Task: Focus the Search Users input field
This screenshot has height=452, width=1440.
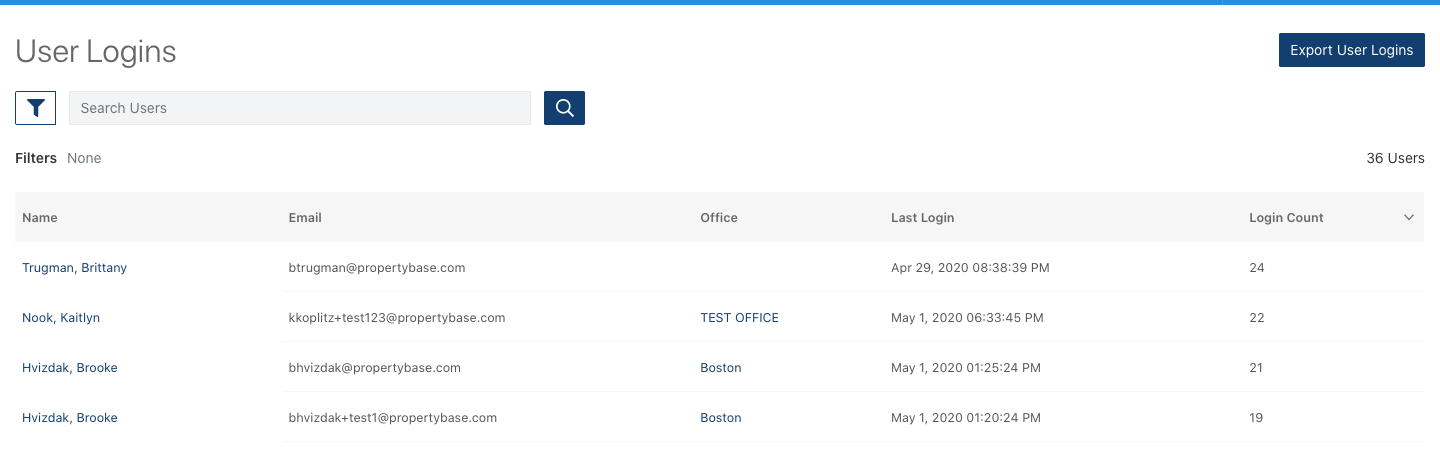Action: (x=300, y=108)
